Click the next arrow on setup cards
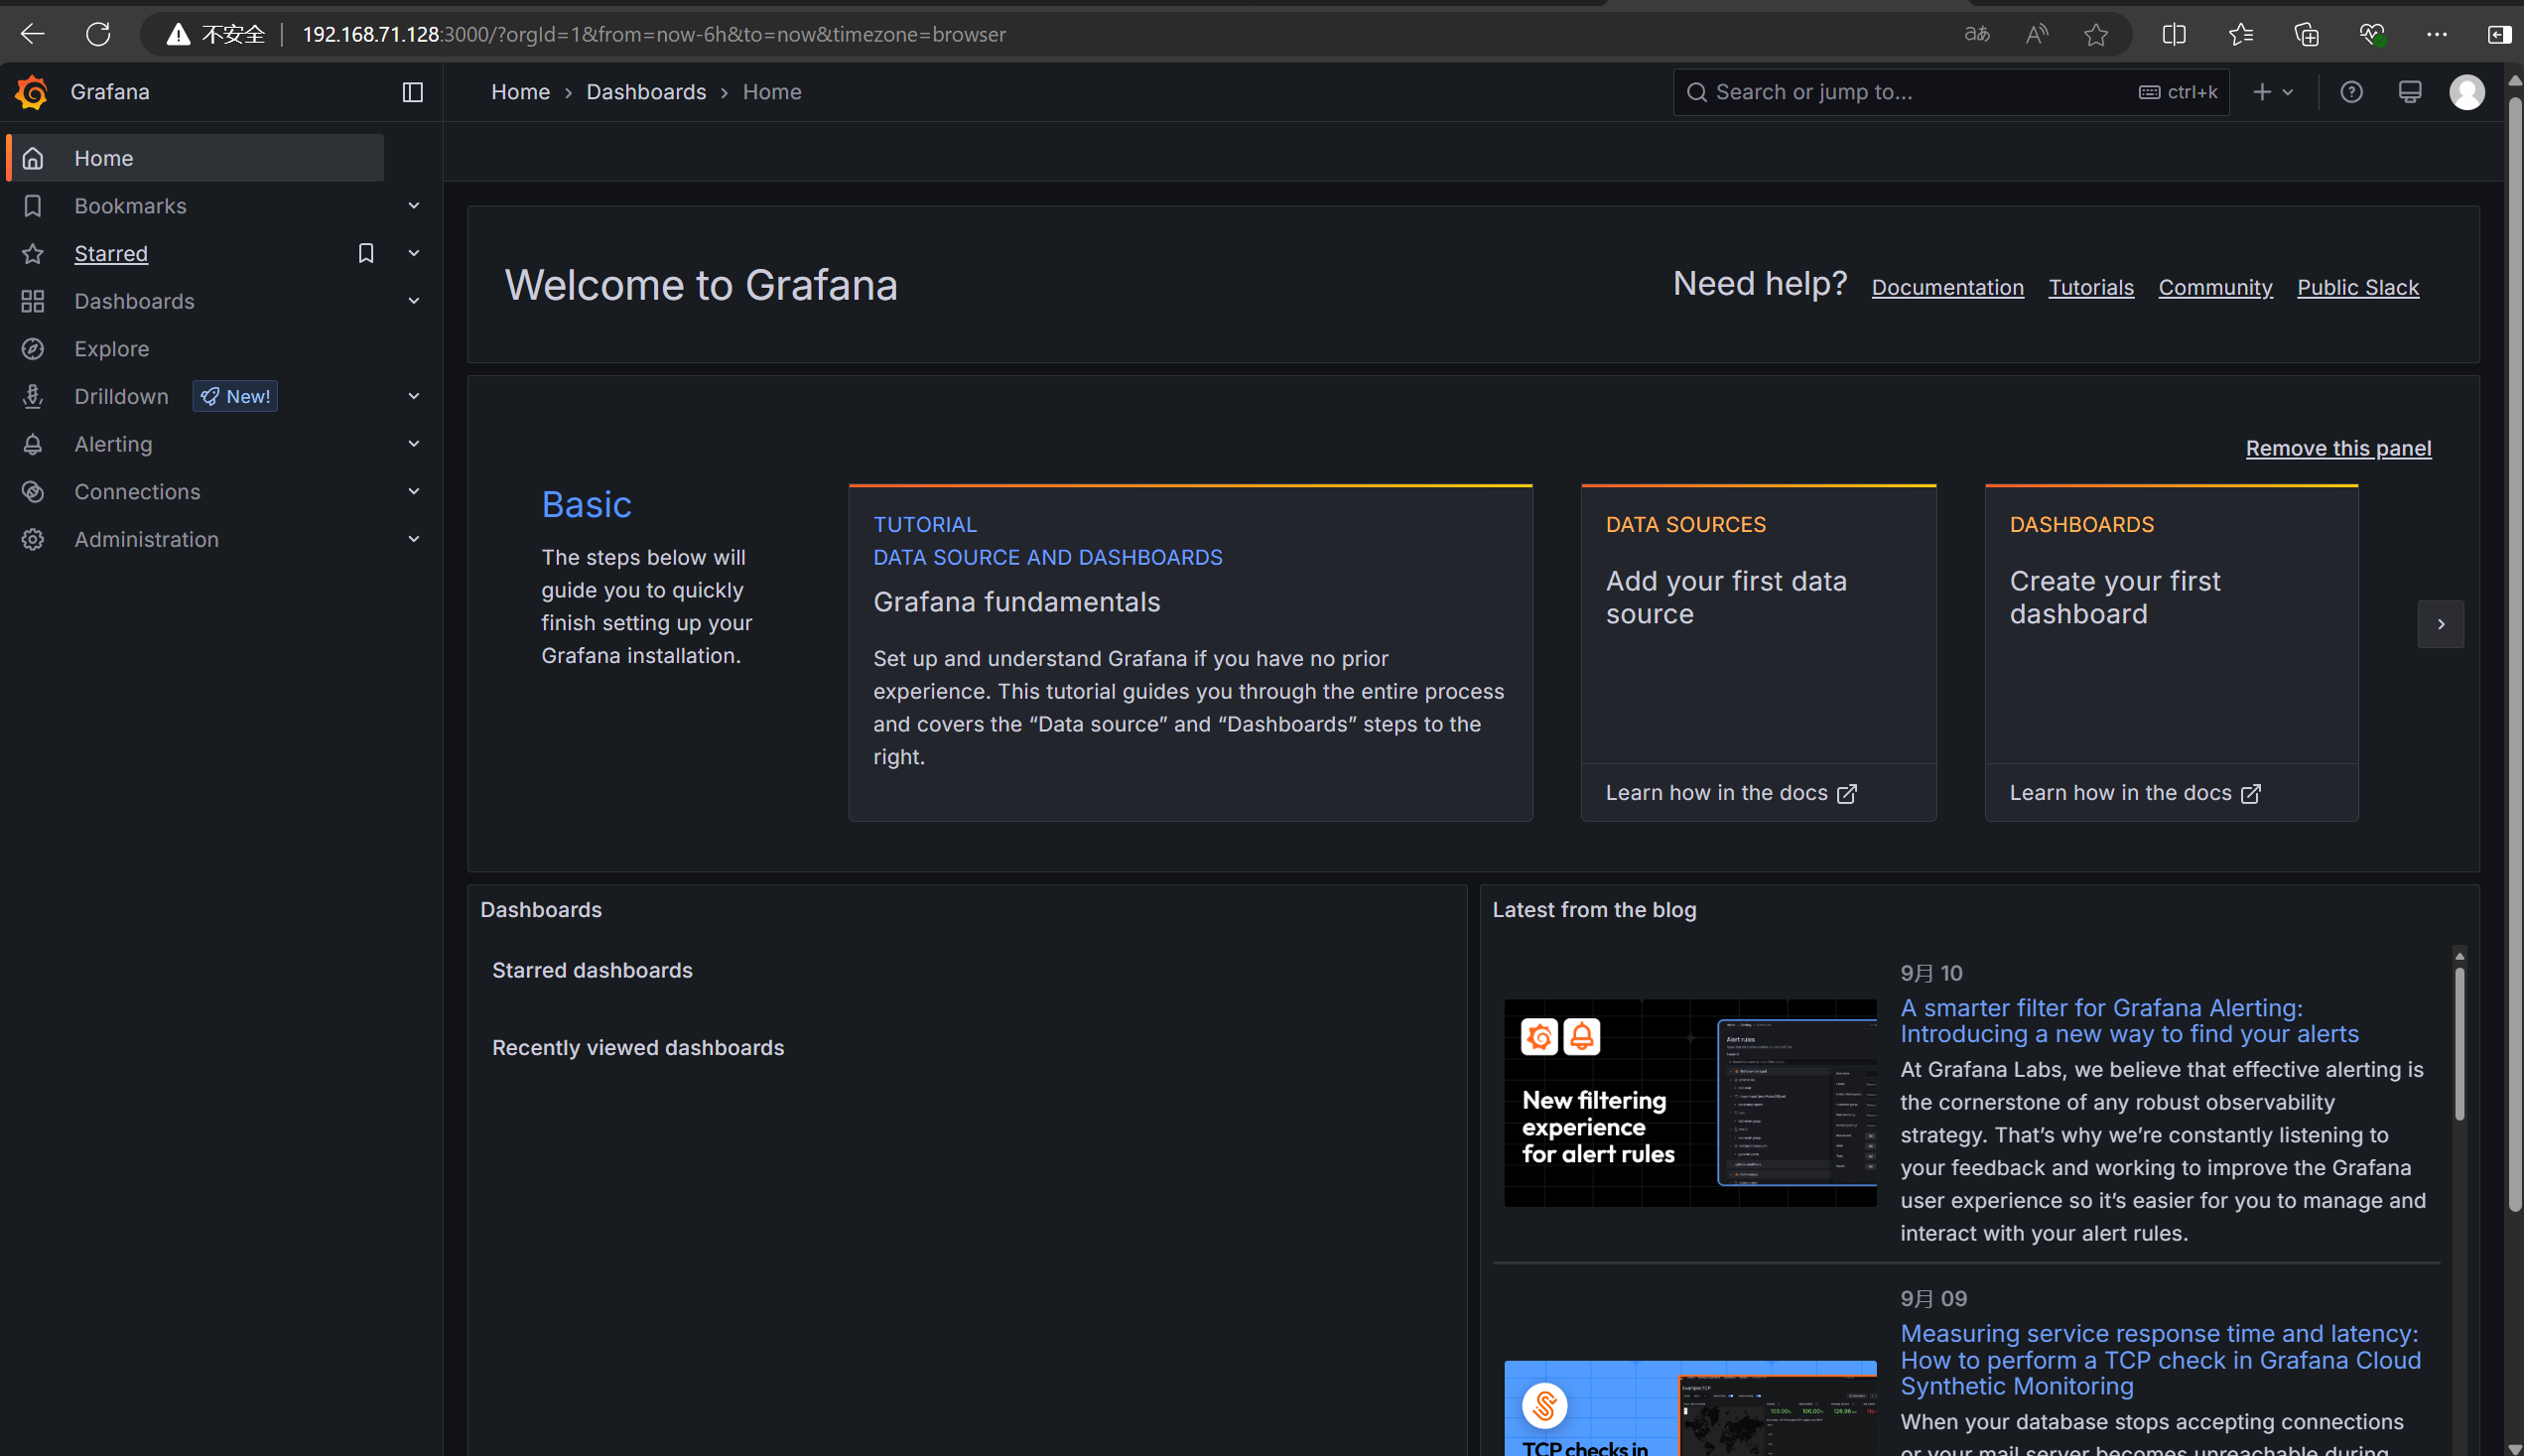This screenshot has height=1456, width=2524. coord(2440,625)
